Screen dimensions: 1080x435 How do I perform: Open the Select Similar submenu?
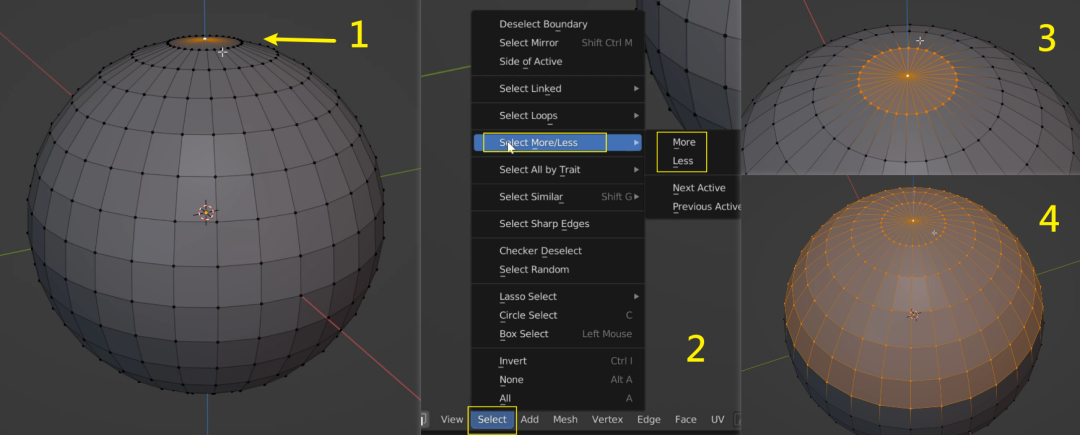click(558, 197)
